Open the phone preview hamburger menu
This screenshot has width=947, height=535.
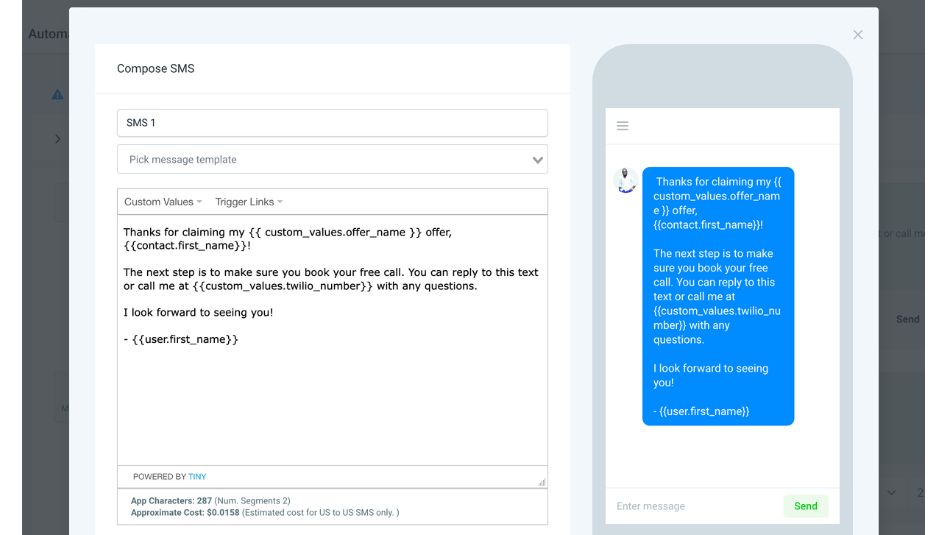point(623,126)
